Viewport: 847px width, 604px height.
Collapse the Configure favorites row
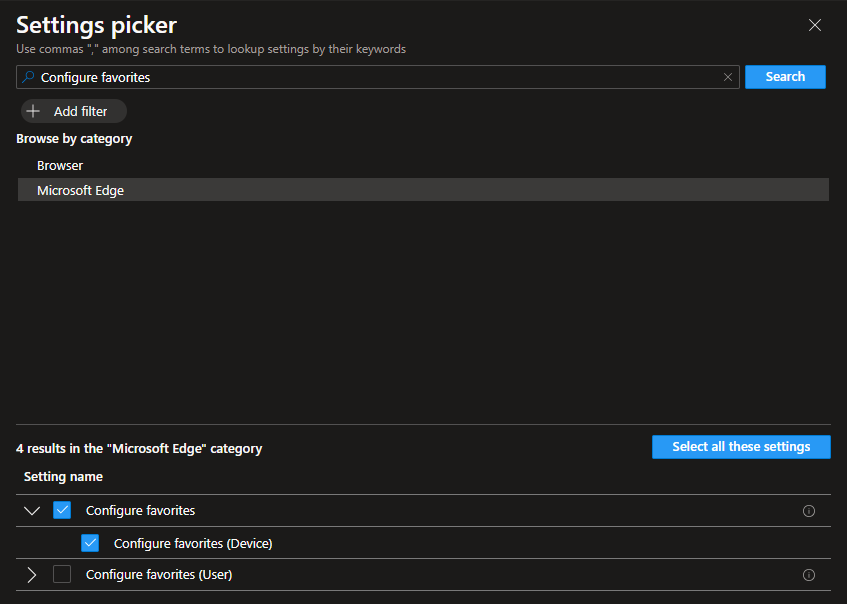point(32,511)
